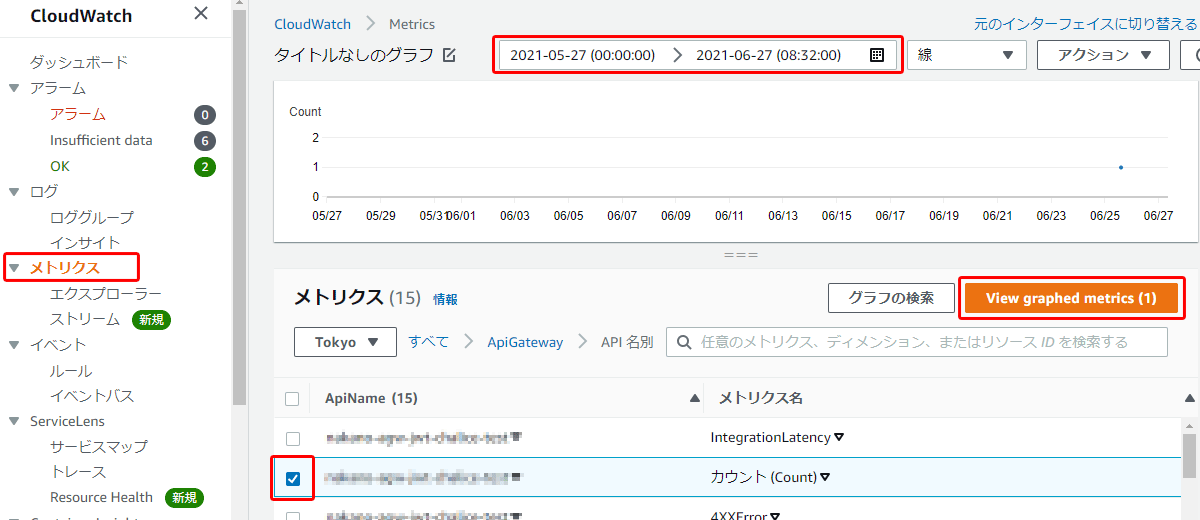Collapse the イベント section
The height and width of the screenshot is (520, 1200).
click(14, 345)
